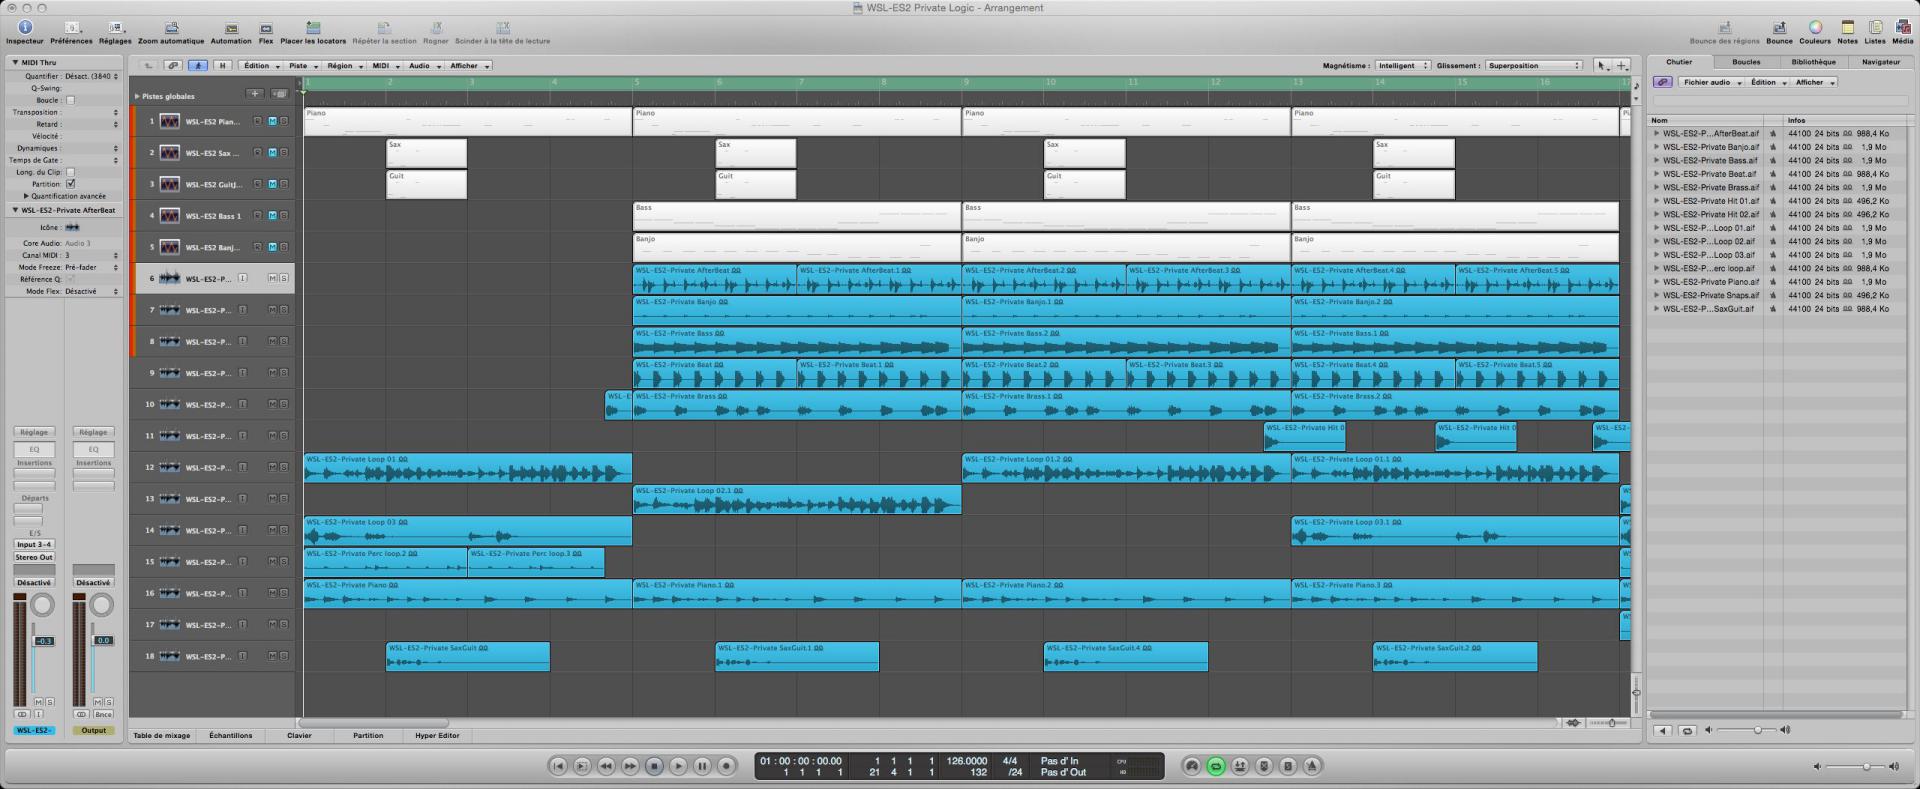1920x789 pixels.
Task: Click the EQ button on WSL-ES2 channel strip
Action: [x=34, y=450]
